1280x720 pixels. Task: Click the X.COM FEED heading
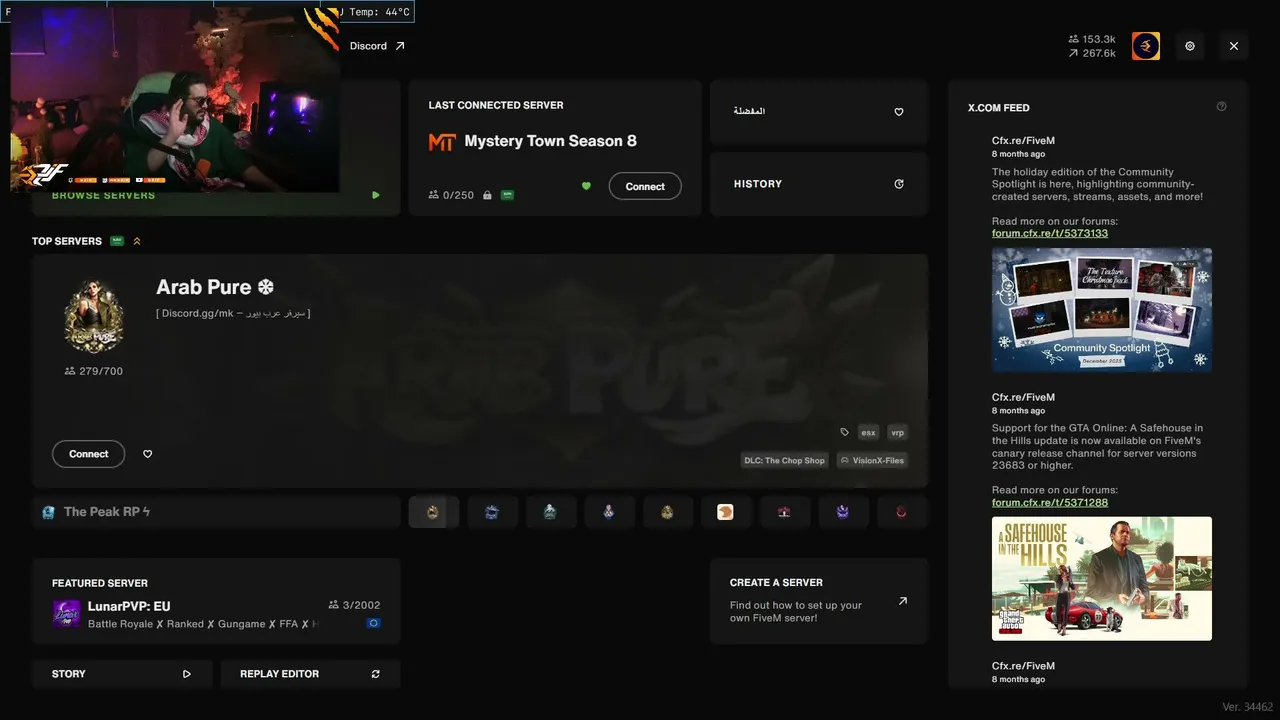pos(998,108)
